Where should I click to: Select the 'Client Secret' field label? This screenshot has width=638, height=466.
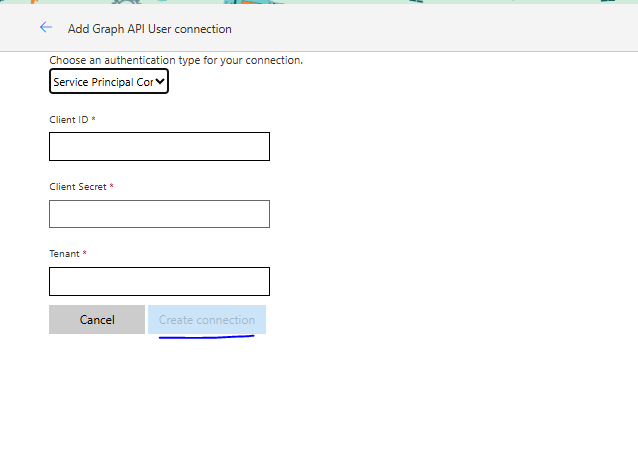point(78,187)
